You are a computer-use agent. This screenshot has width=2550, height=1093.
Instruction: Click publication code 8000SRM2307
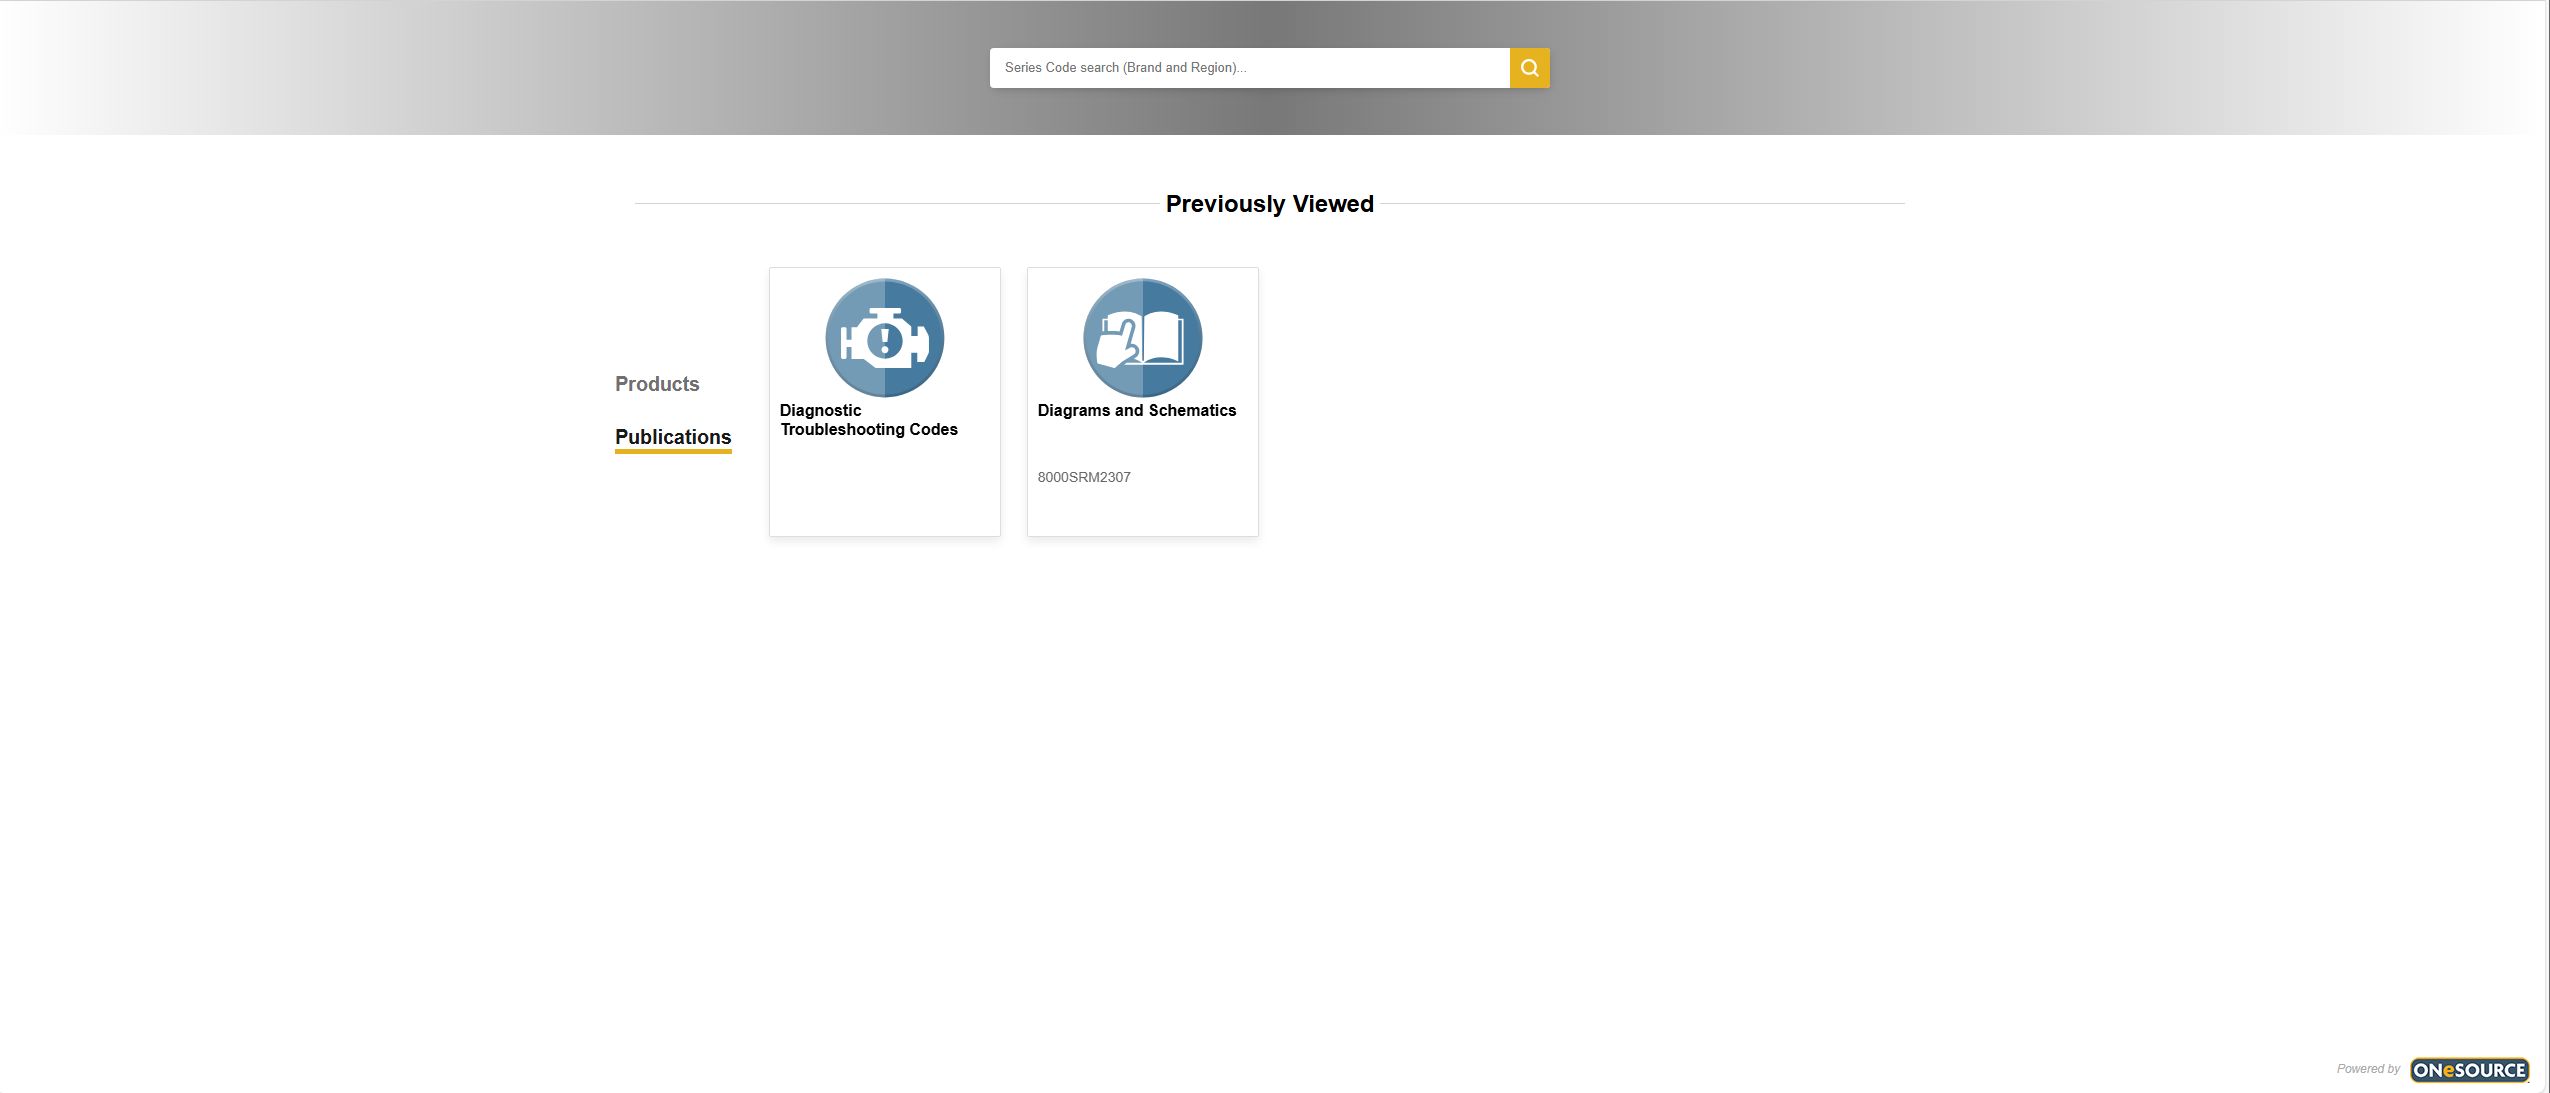point(1084,477)
